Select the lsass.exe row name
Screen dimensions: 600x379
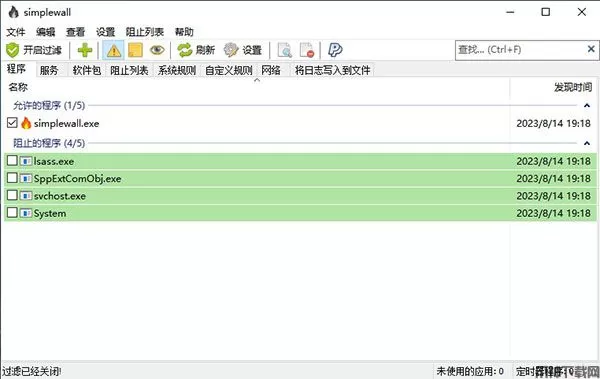tap(54, 162)
